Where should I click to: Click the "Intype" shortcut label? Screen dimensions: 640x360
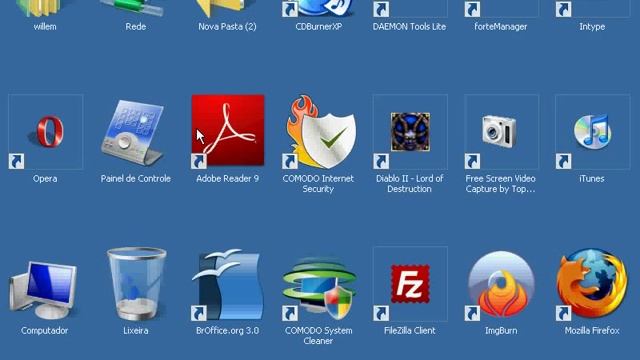[592, 27]
